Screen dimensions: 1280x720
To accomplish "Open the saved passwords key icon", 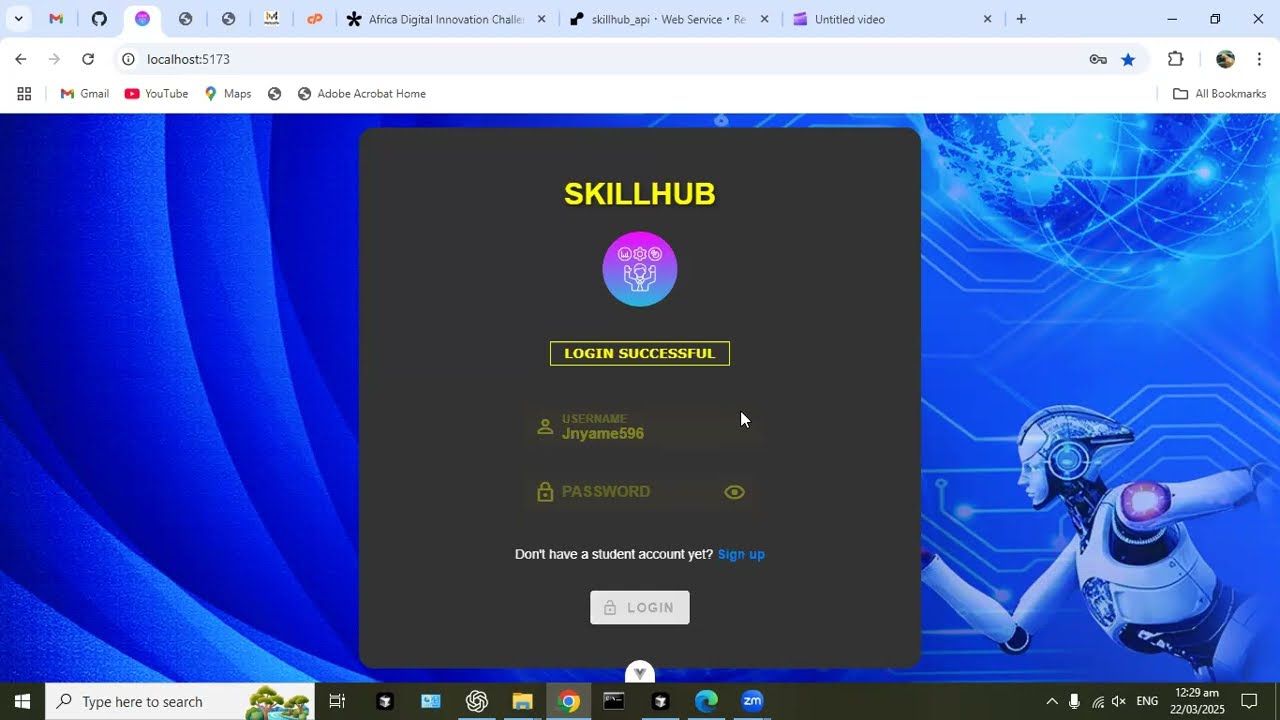I will (x=1098, y=59).
